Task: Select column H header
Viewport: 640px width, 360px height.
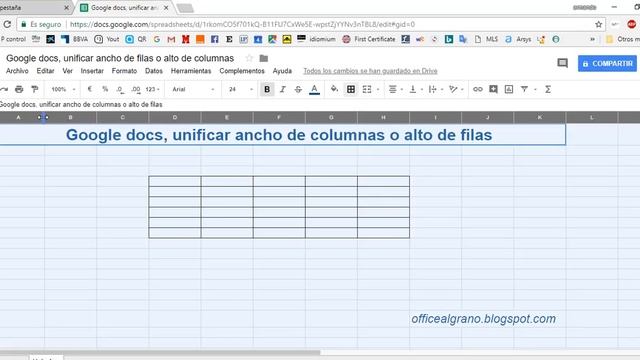Action: click(x=383, y=118)
